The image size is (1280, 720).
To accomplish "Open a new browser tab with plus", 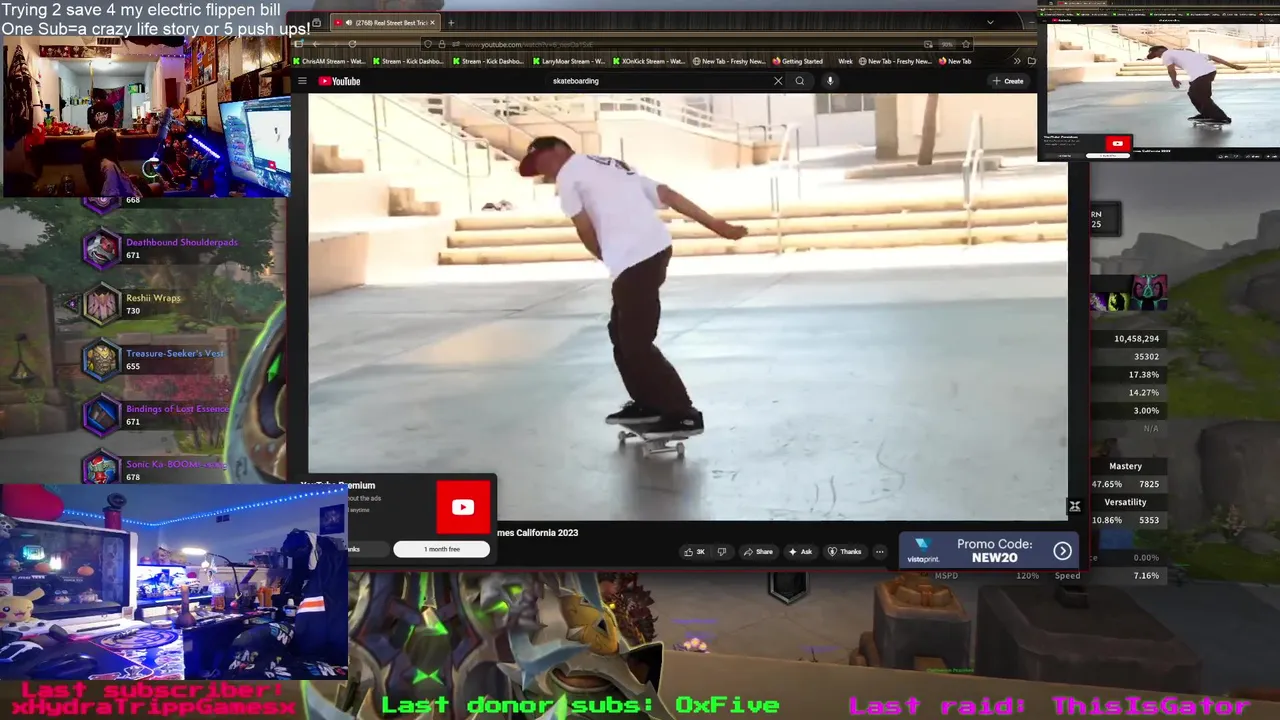I will 451,22.
